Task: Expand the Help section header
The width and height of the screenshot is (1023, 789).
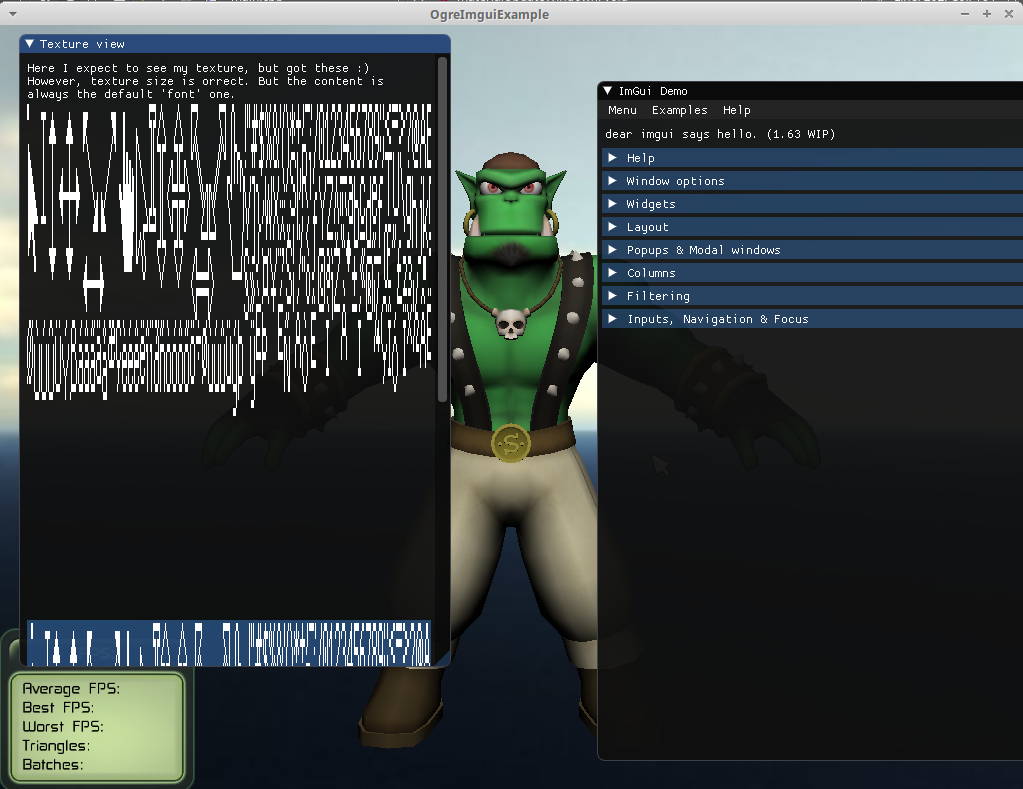Action: pos(812,158)
